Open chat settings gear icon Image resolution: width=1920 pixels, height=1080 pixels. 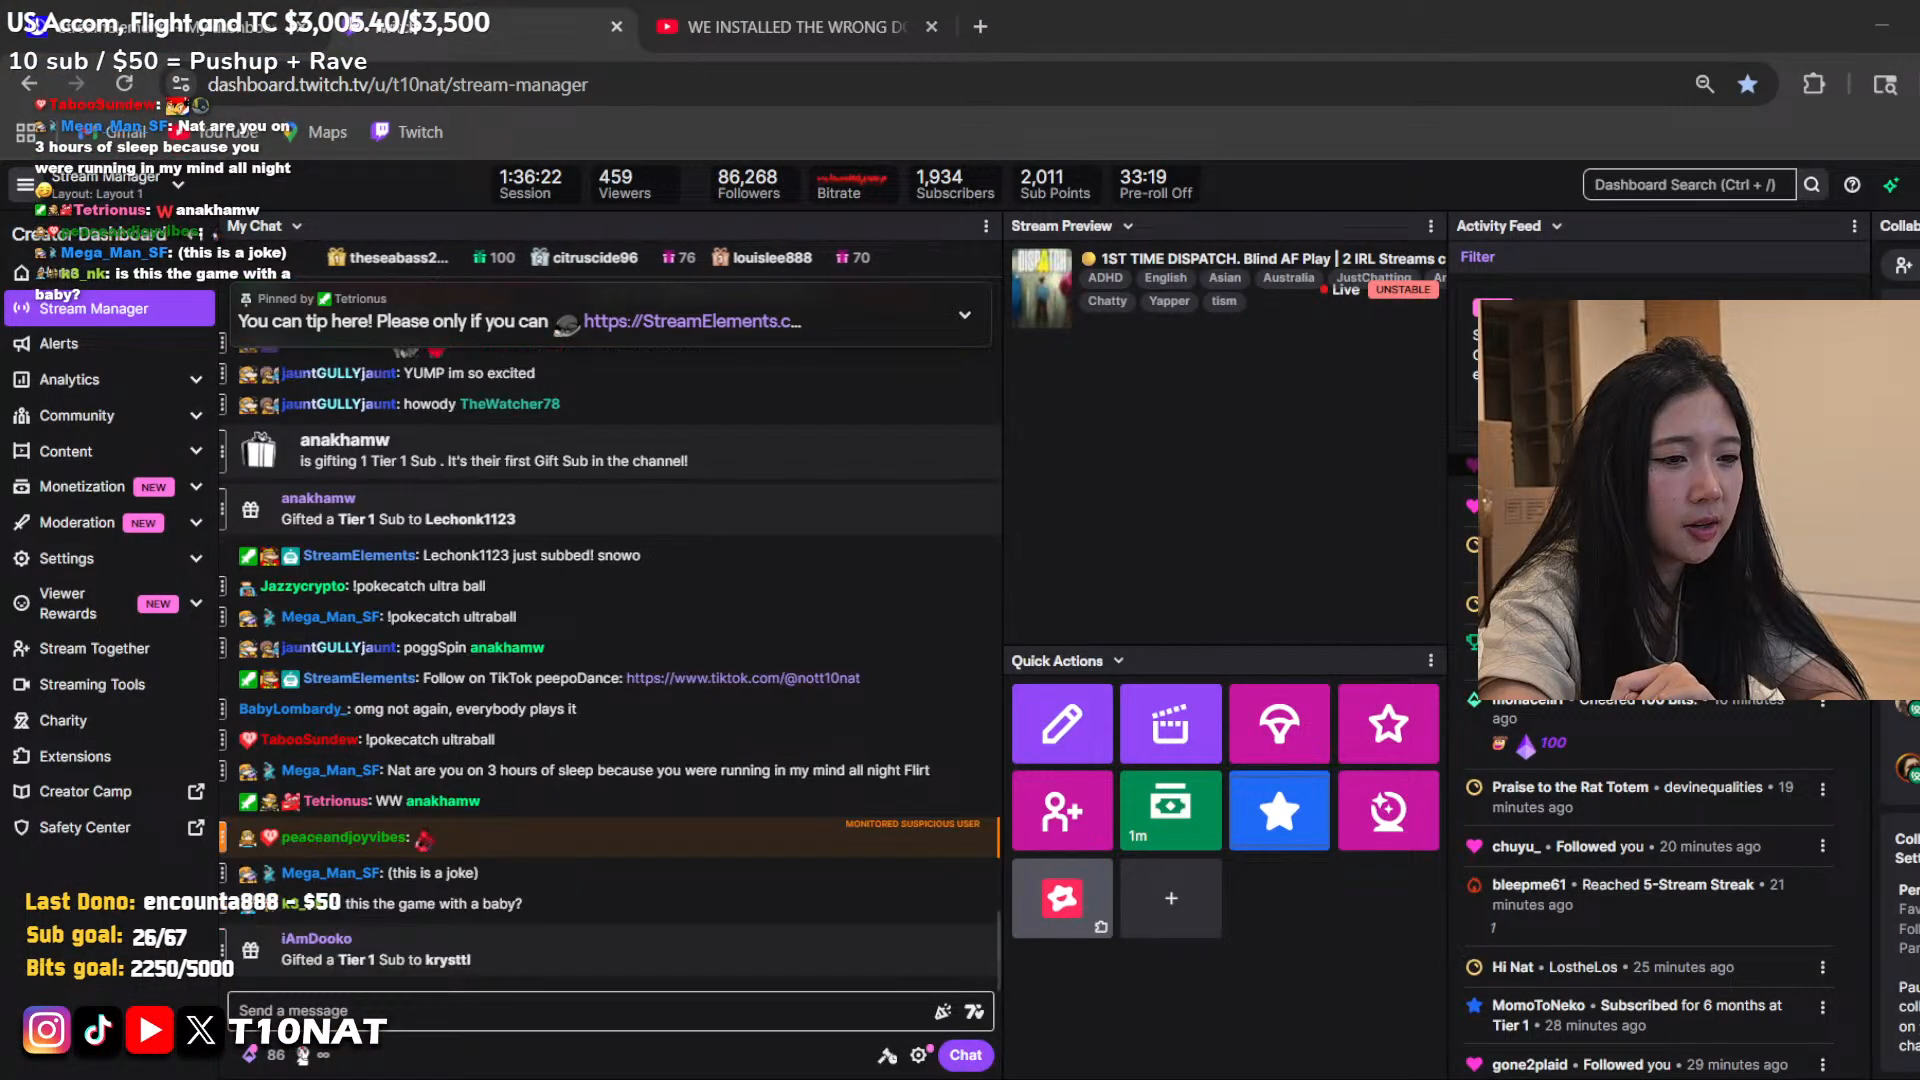tap(918, 1055)
